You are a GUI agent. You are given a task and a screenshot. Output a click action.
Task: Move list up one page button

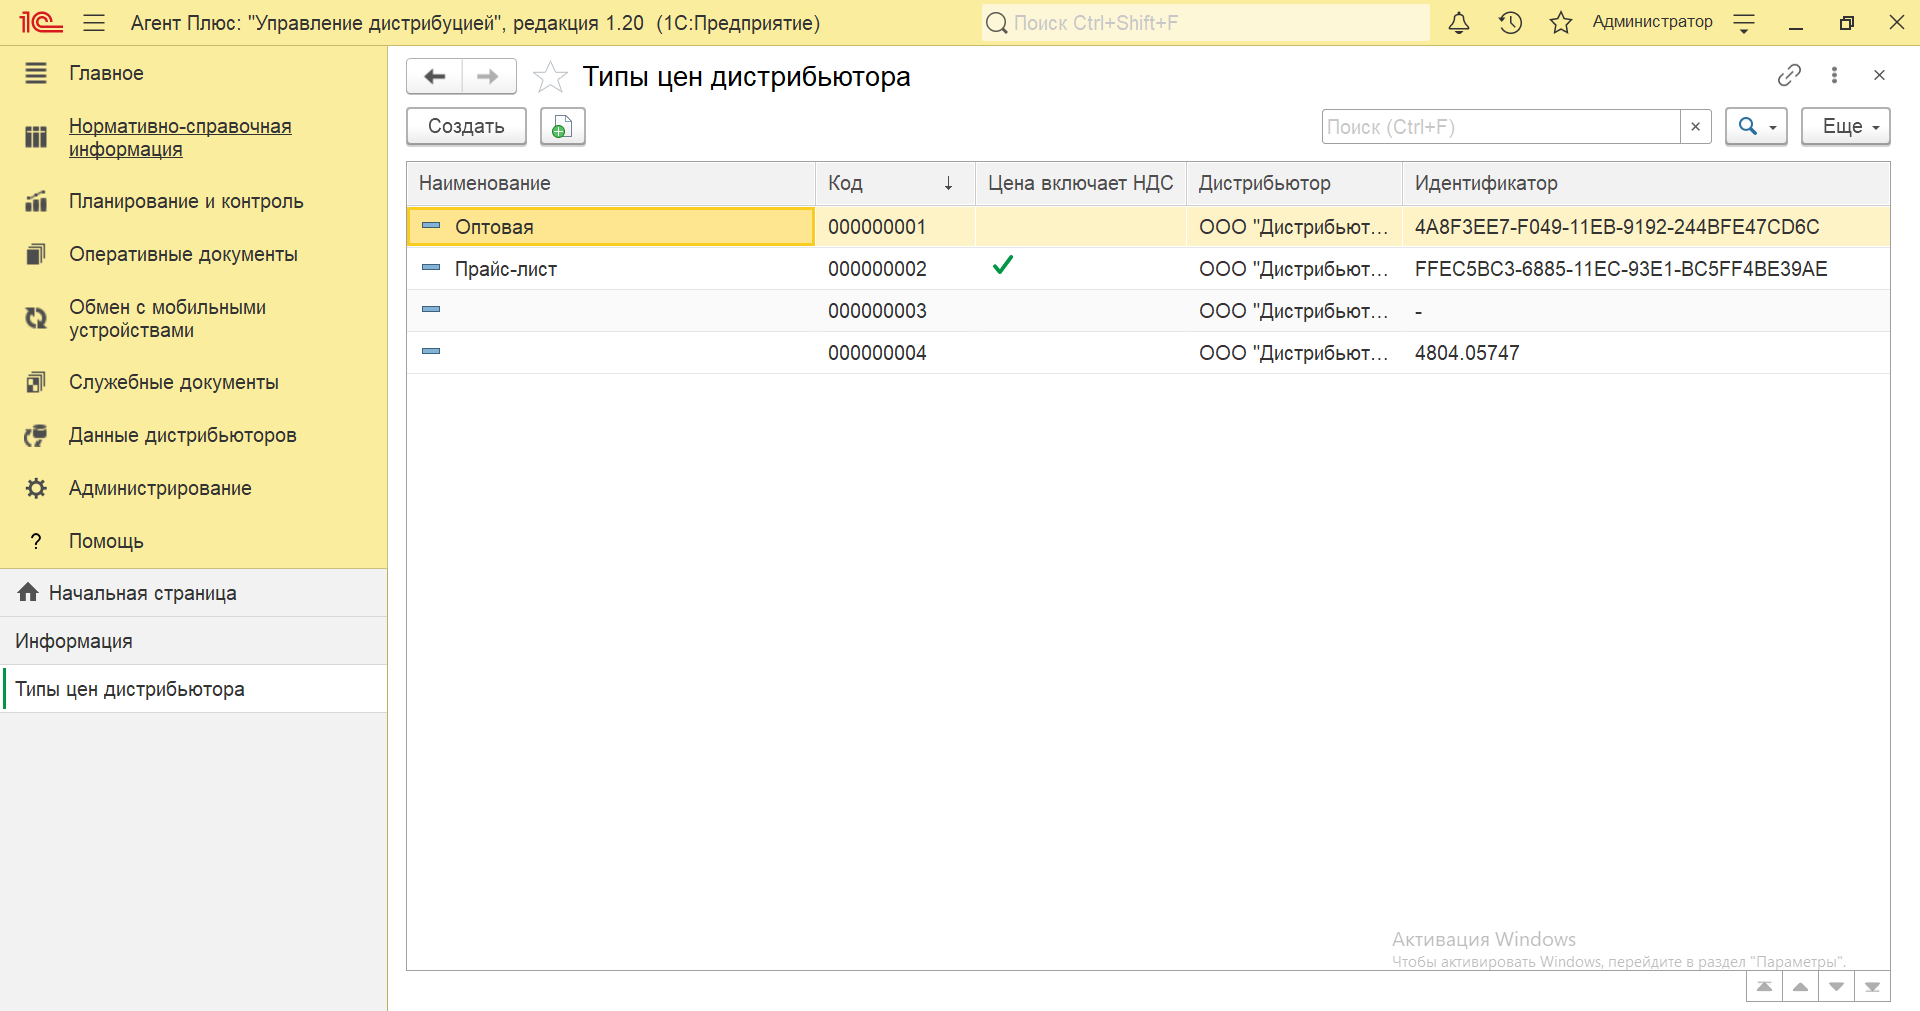pos(1800,987)
